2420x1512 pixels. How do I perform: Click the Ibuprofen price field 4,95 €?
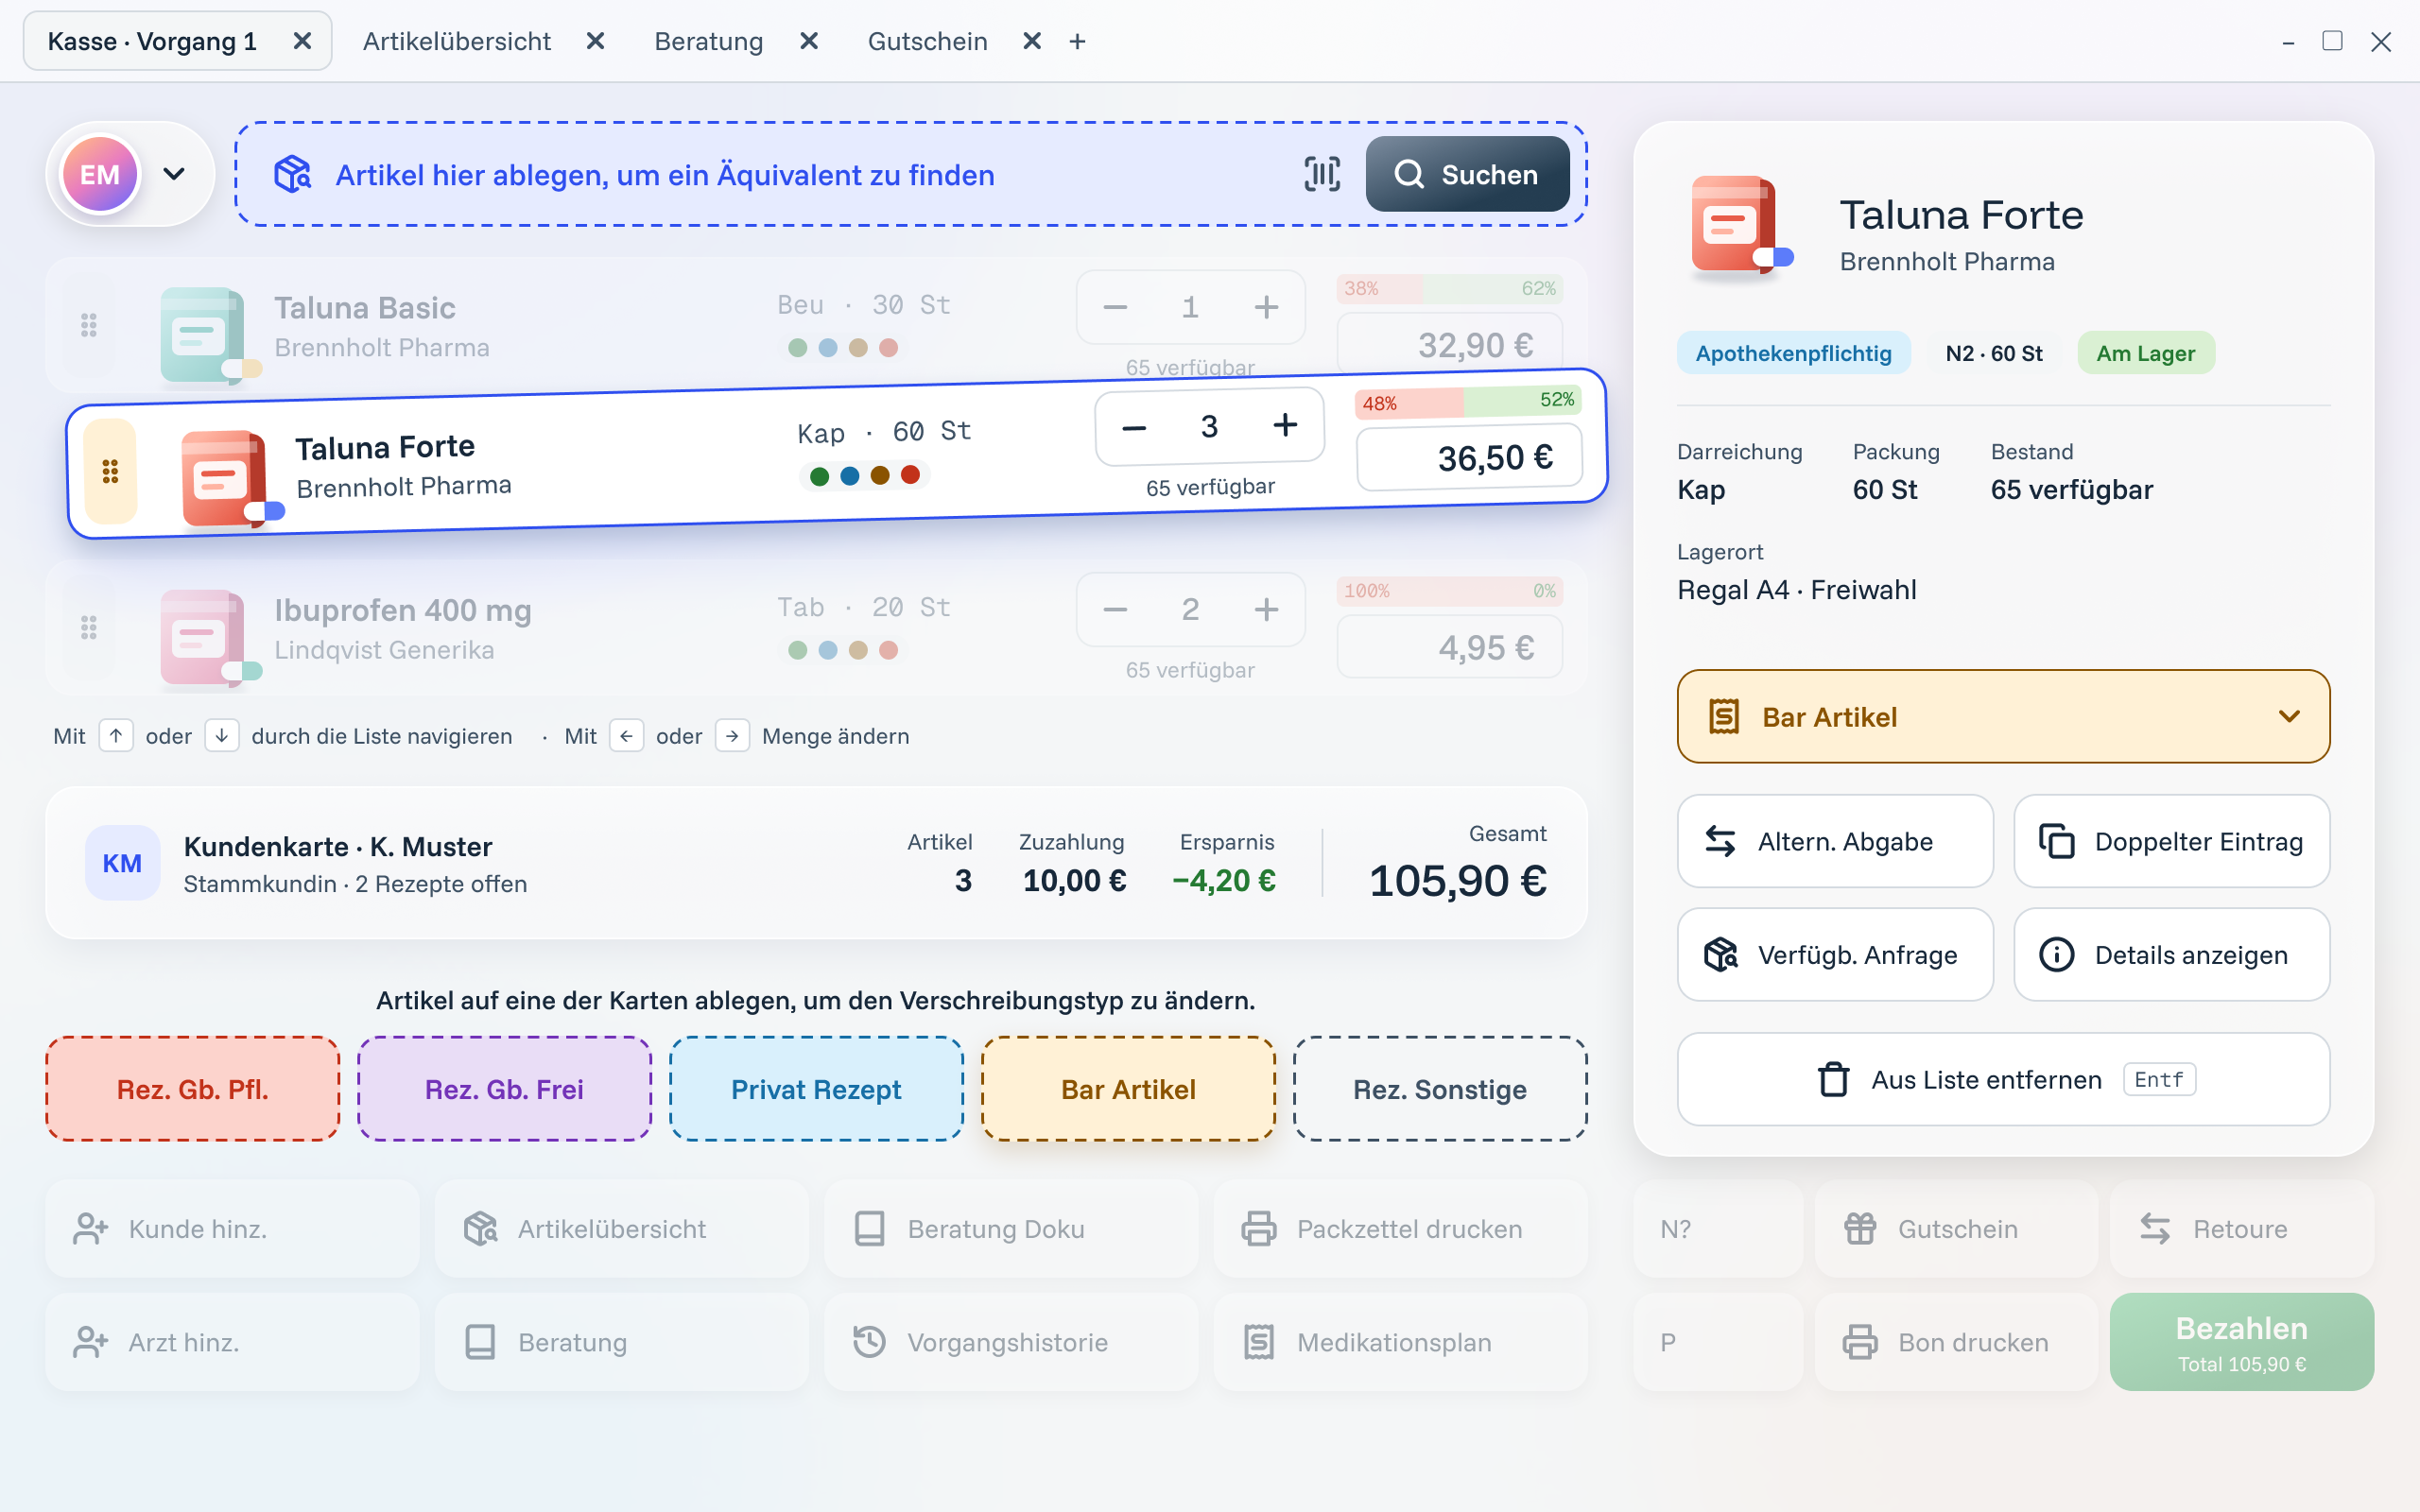pos(1450,648)
